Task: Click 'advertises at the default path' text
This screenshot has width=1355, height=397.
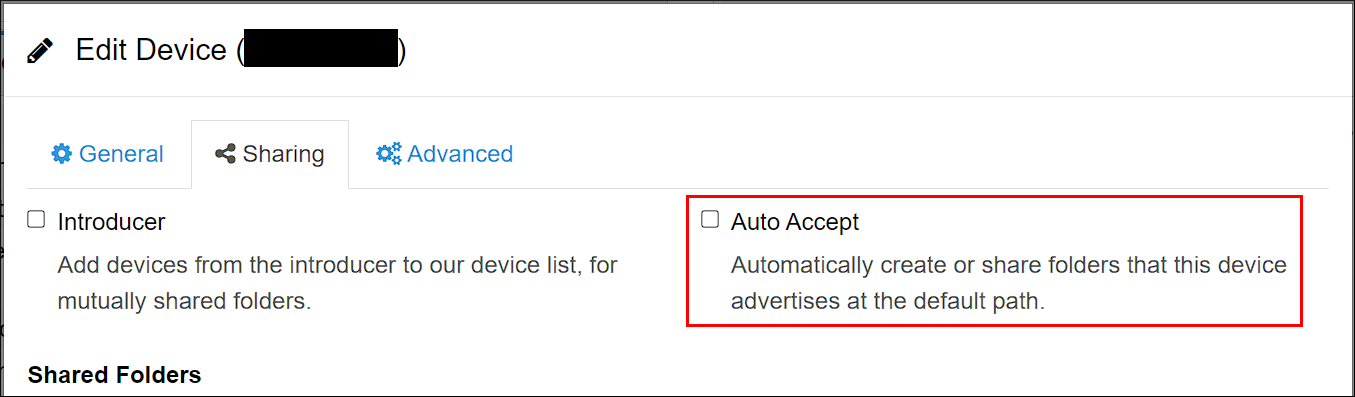Action: (x=888, y=301)
